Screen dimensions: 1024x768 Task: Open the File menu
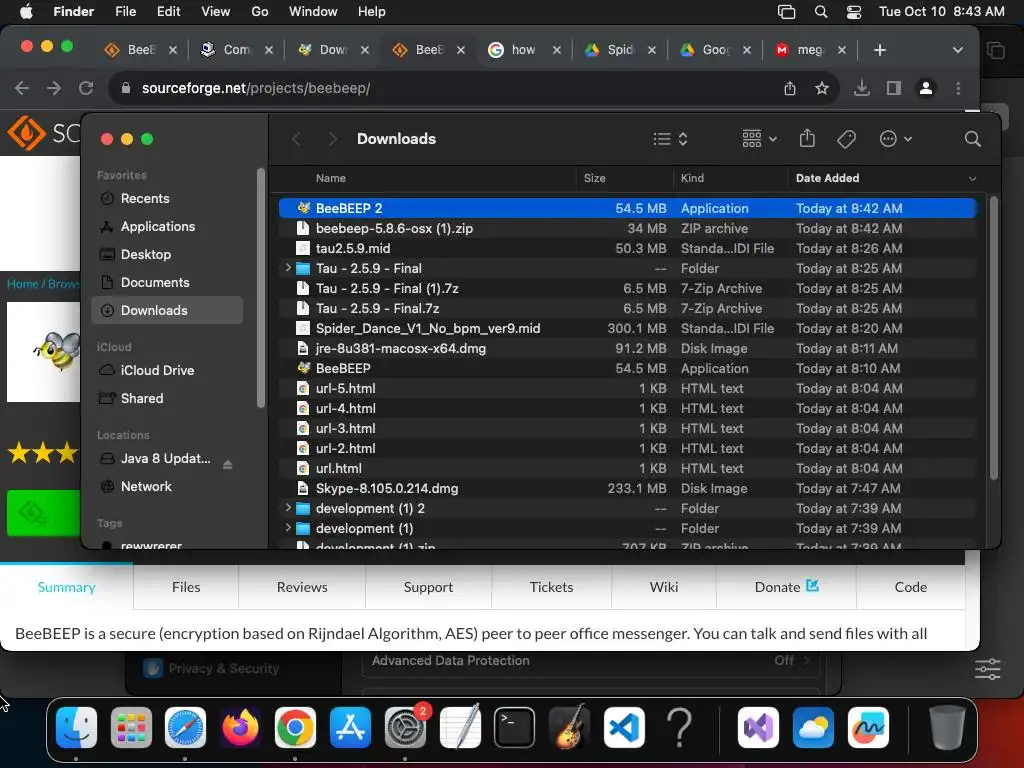125,12
